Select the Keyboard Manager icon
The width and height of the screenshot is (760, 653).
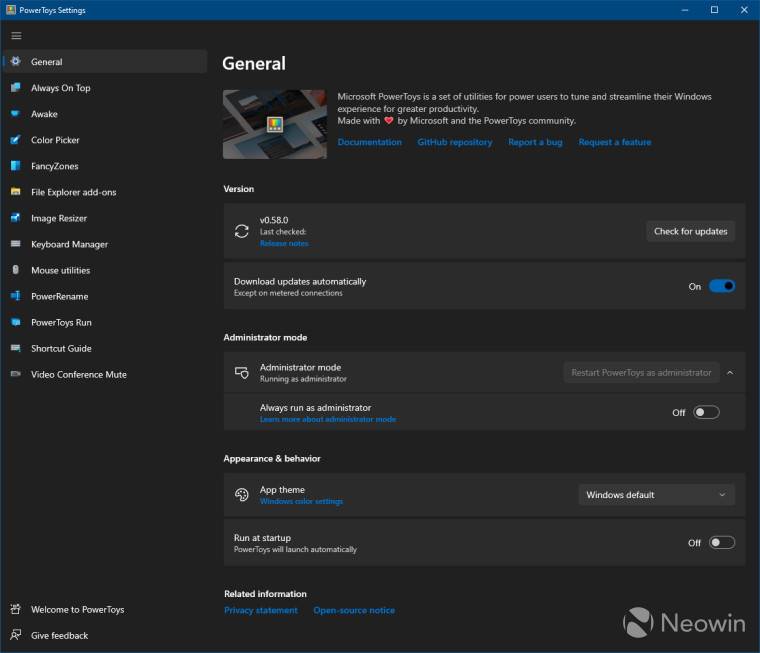click(15, 244)
